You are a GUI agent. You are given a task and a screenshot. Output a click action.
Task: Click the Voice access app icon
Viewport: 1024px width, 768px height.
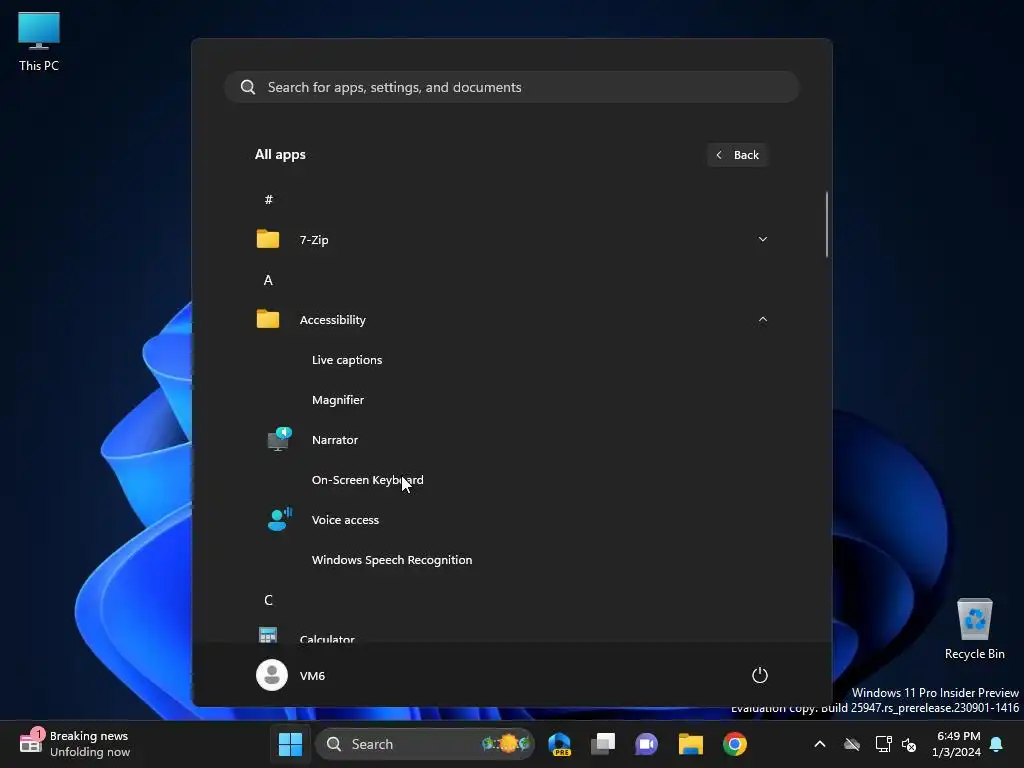point(280,519)
